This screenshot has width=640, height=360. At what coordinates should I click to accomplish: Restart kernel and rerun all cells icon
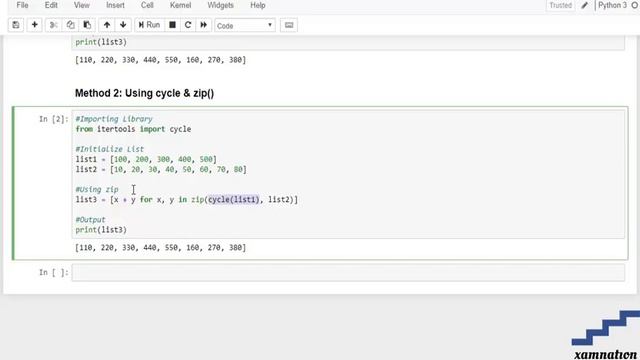tap(203, 25)
